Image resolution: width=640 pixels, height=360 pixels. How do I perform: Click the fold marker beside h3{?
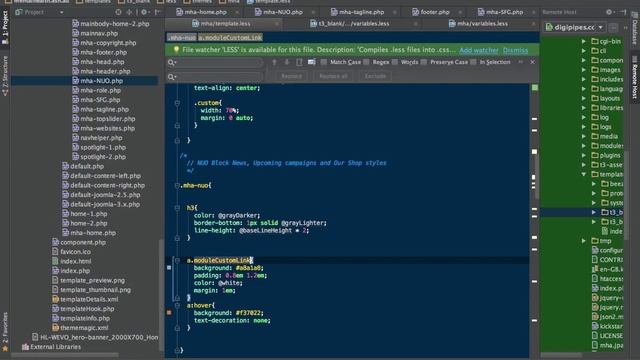coord(177,208)
